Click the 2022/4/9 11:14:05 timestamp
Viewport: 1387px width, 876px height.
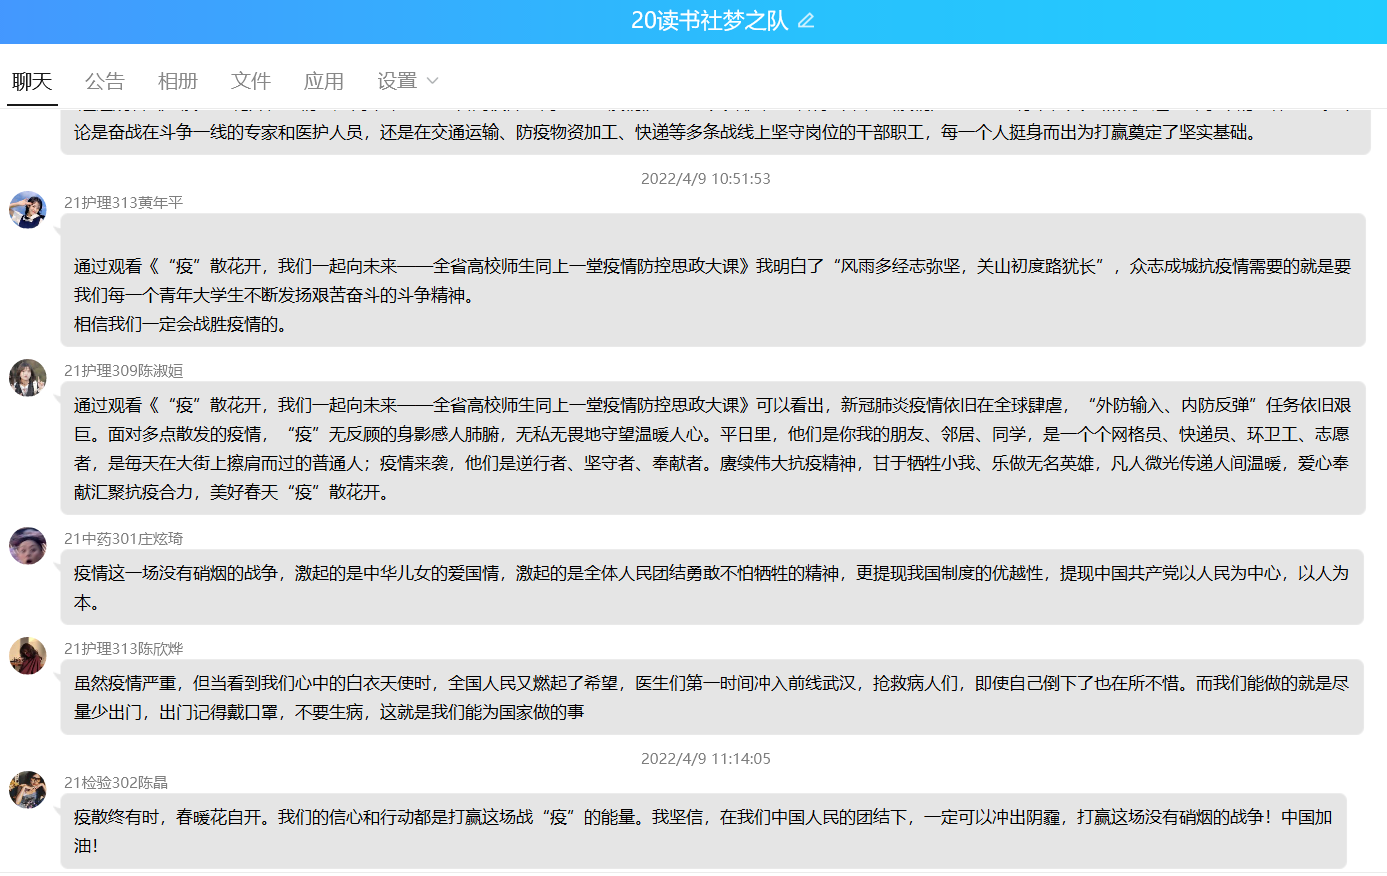coord(706,759)
